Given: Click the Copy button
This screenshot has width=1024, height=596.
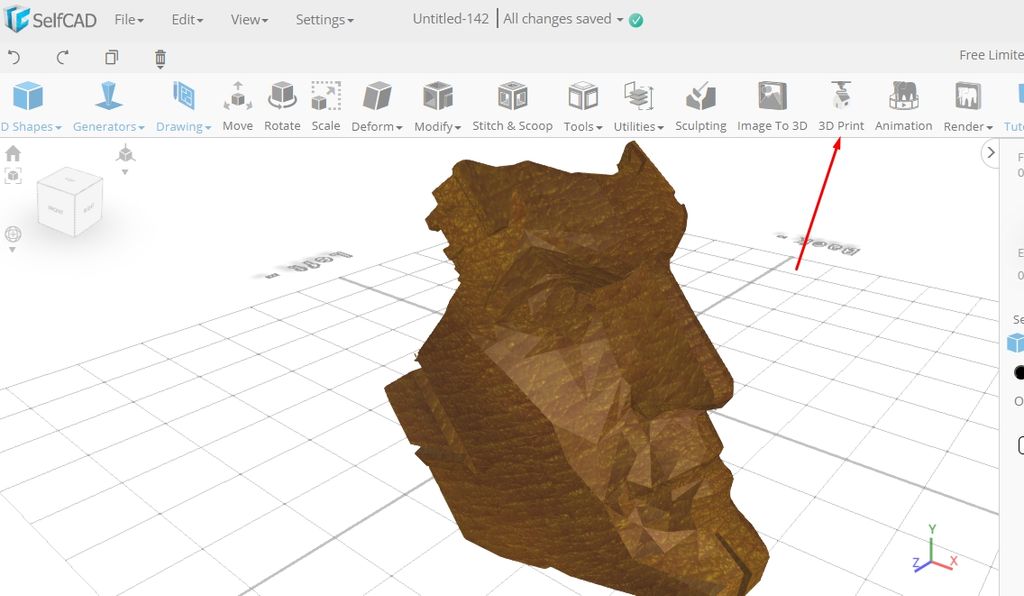Looking at the screenshot, I should pos(111,58).
